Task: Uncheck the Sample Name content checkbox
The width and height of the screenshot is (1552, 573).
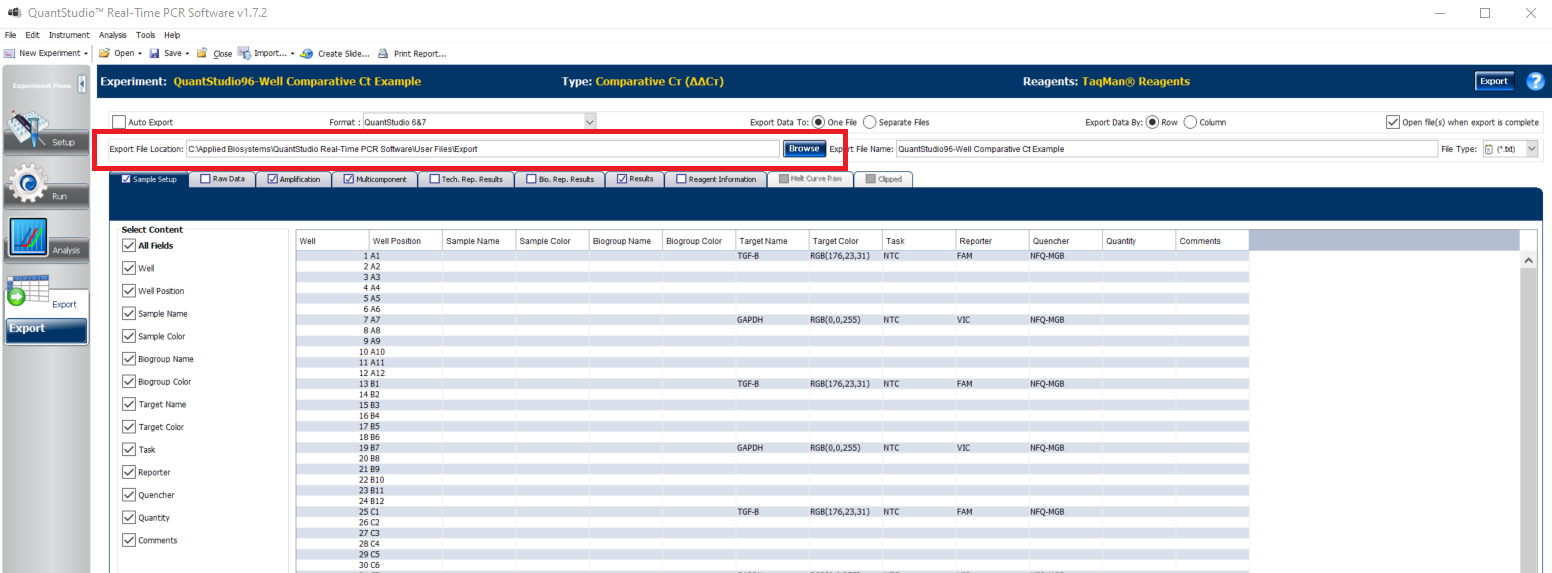Action: click(x=128, y=313)
